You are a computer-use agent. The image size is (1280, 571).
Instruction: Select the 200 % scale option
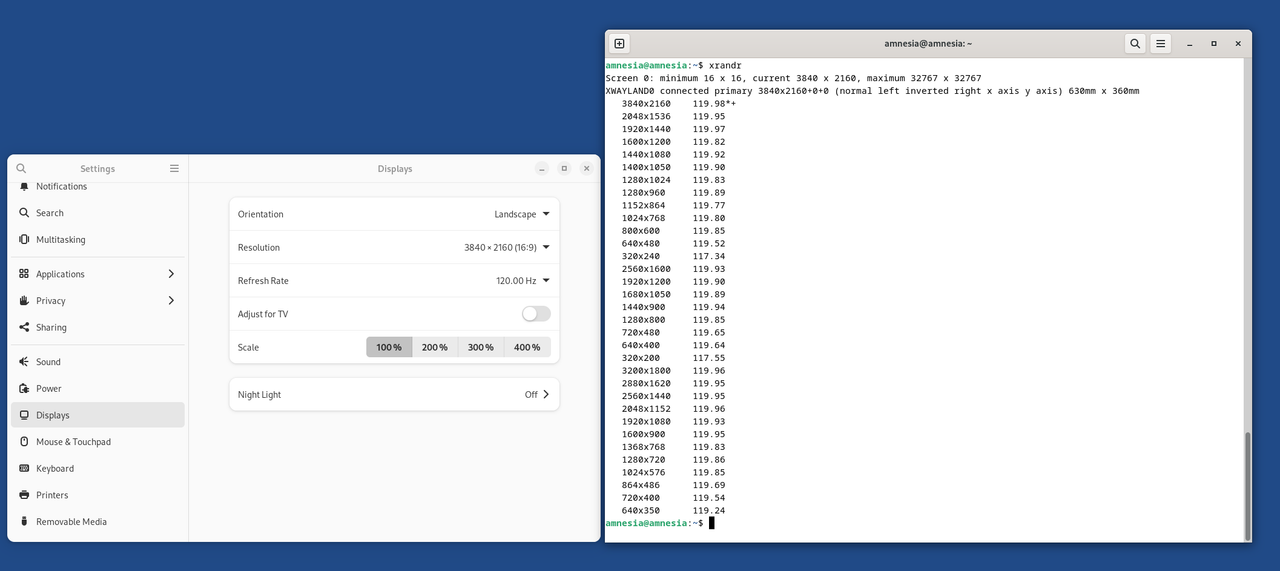[435, 348]
